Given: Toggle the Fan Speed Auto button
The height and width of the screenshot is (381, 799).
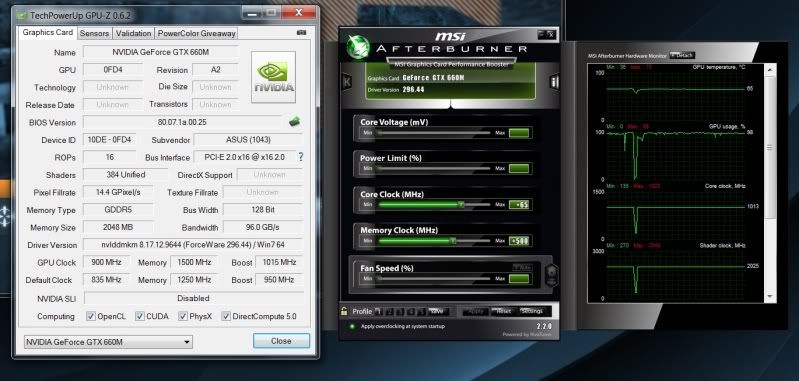Looking at the screenshot, I should (x=522, y=268).
